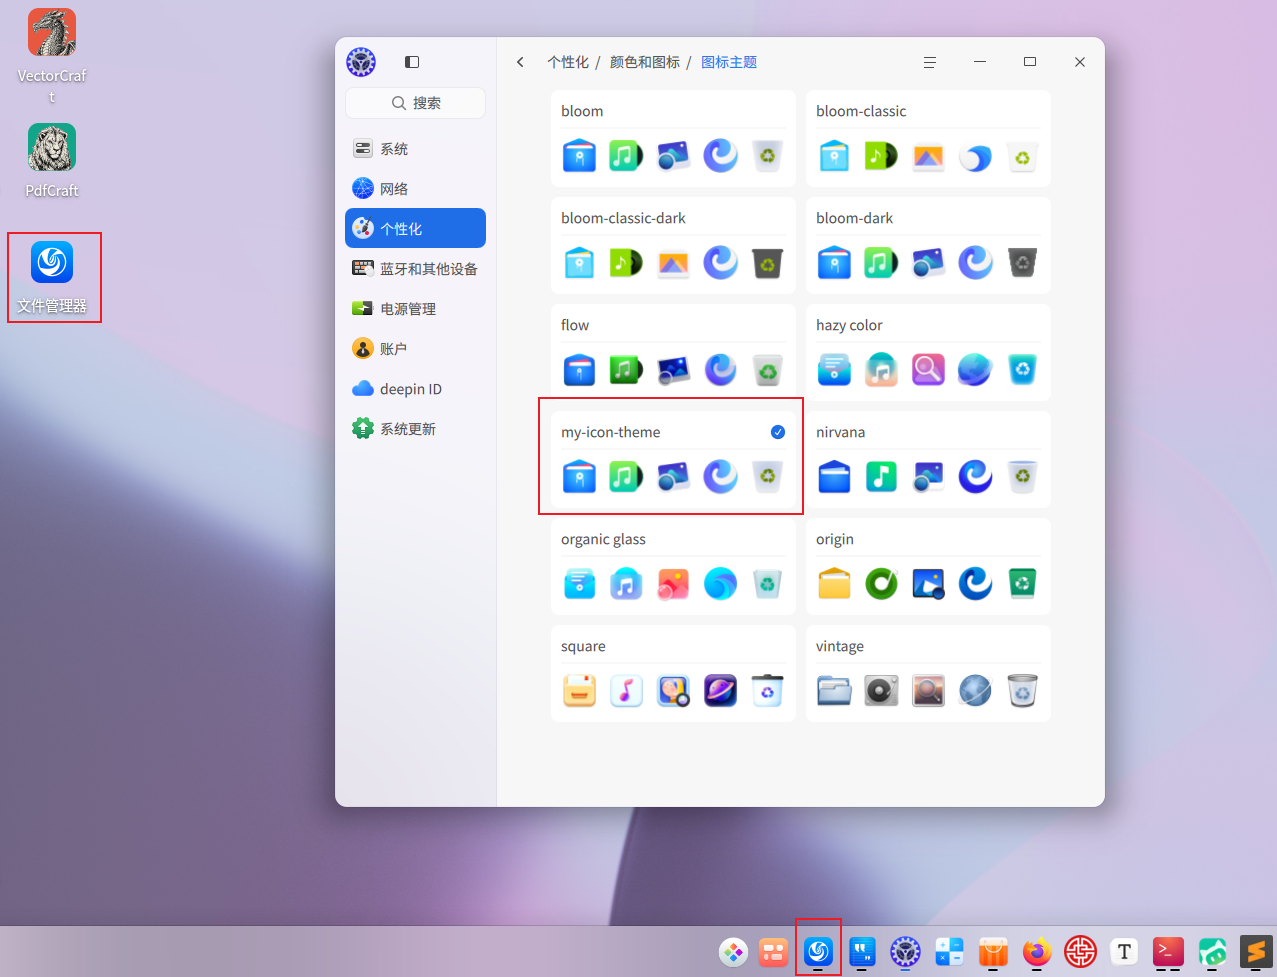This screenshot has height=977, width=1277.
Task: Open 系统更新 in the sidebar
Action: point(415,429)
